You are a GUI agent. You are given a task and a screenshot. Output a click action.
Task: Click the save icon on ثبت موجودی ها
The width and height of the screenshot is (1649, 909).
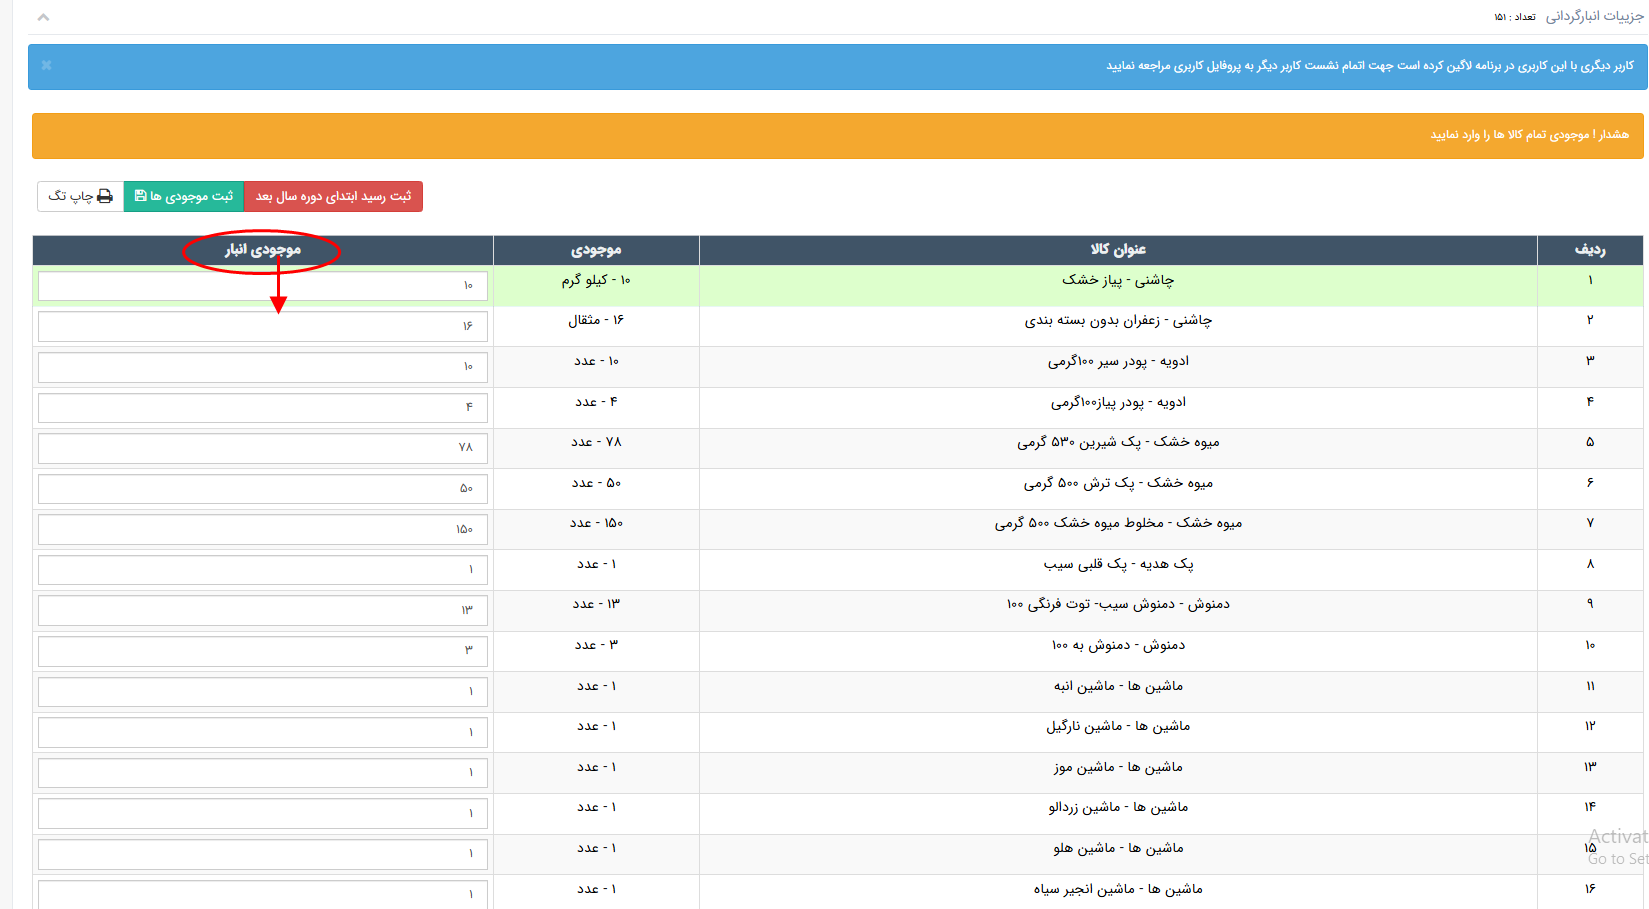click(140, 196)
